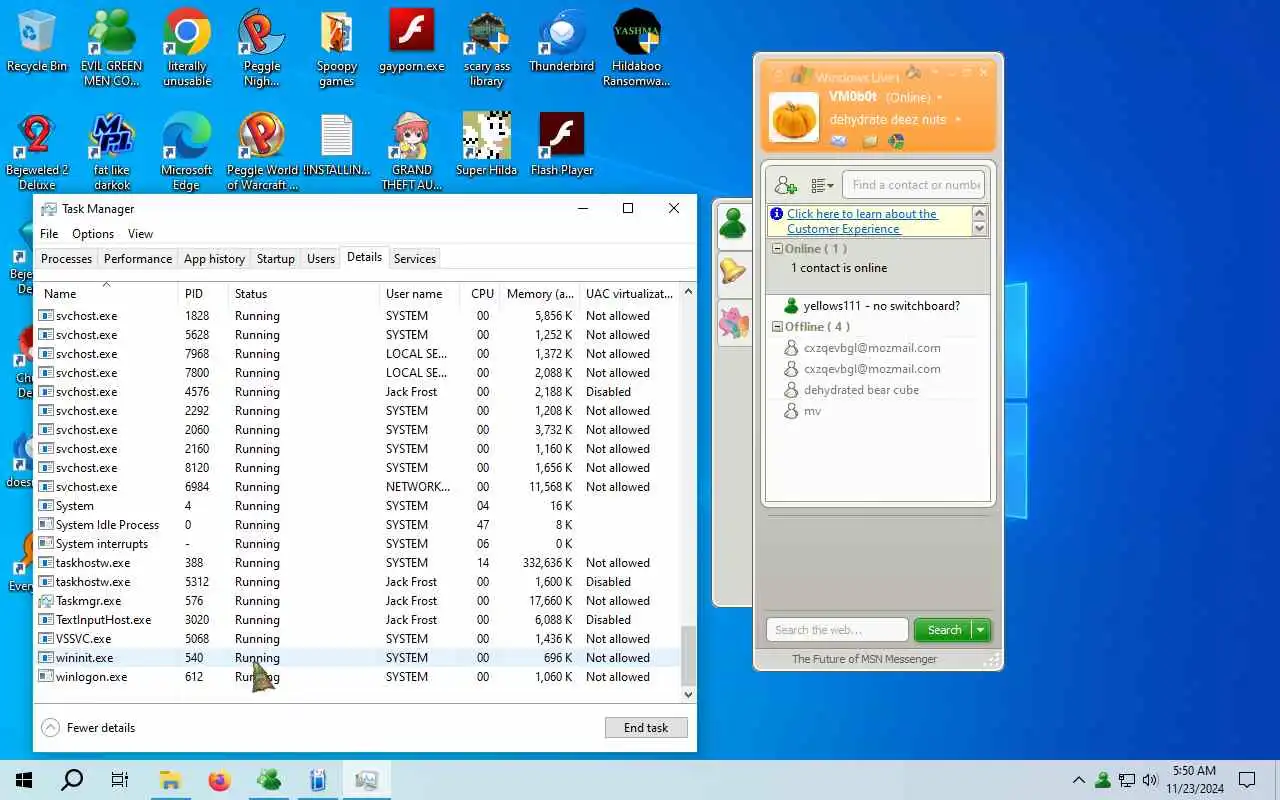Click the End task button
Screen dimensions: 1280x800
click(x=646, y=728)
